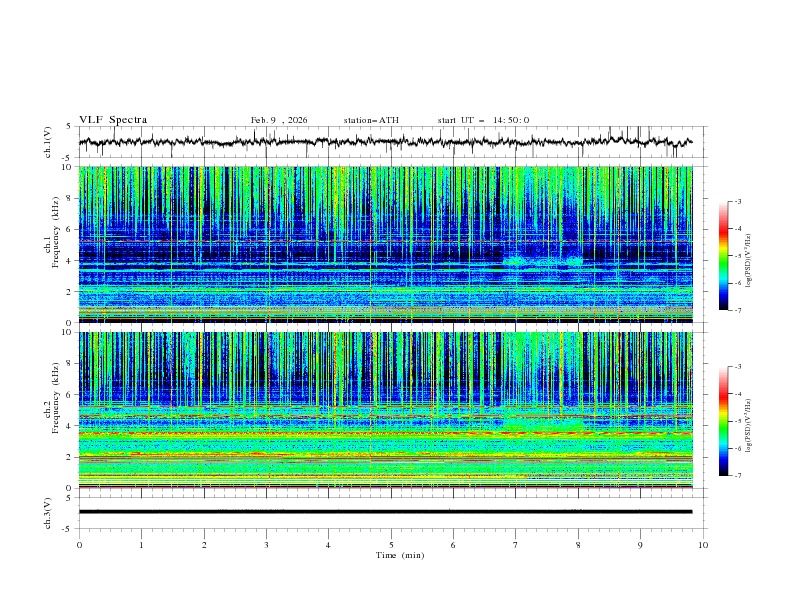Click the ch.1 frequency tick label "6"
This screenshot has height=612, width=792.
[71, 229]
